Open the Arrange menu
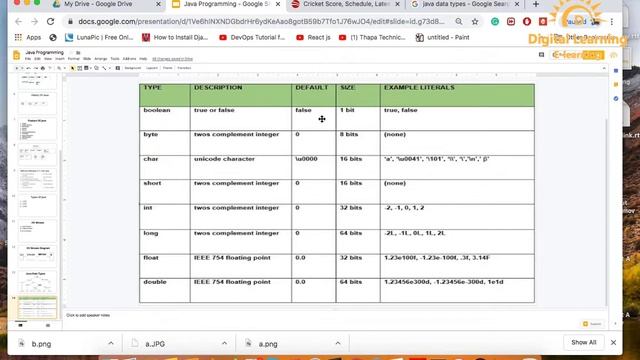Image resolution: width=640 pixels, height=360 pixels. coord(101,59)
